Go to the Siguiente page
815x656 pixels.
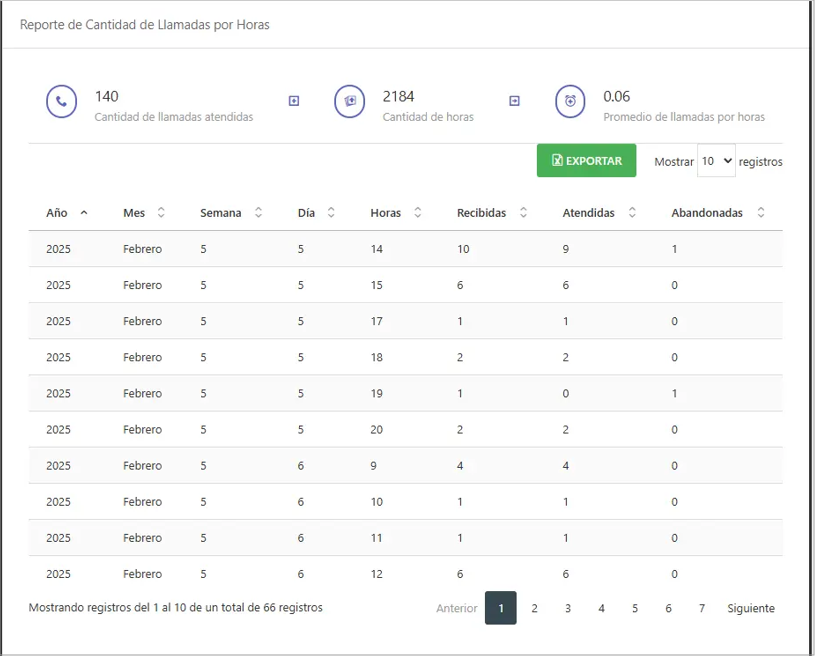[750, 608]
